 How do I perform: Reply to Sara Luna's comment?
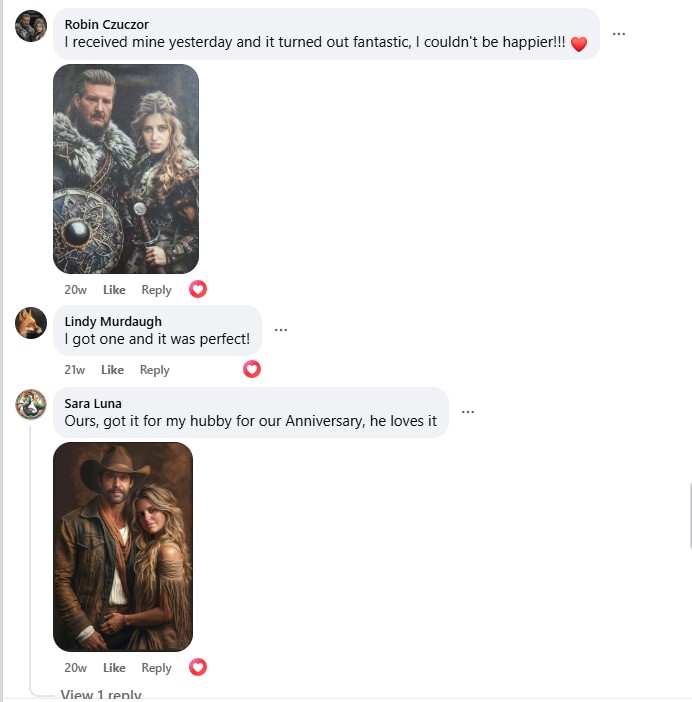point(156,668)
